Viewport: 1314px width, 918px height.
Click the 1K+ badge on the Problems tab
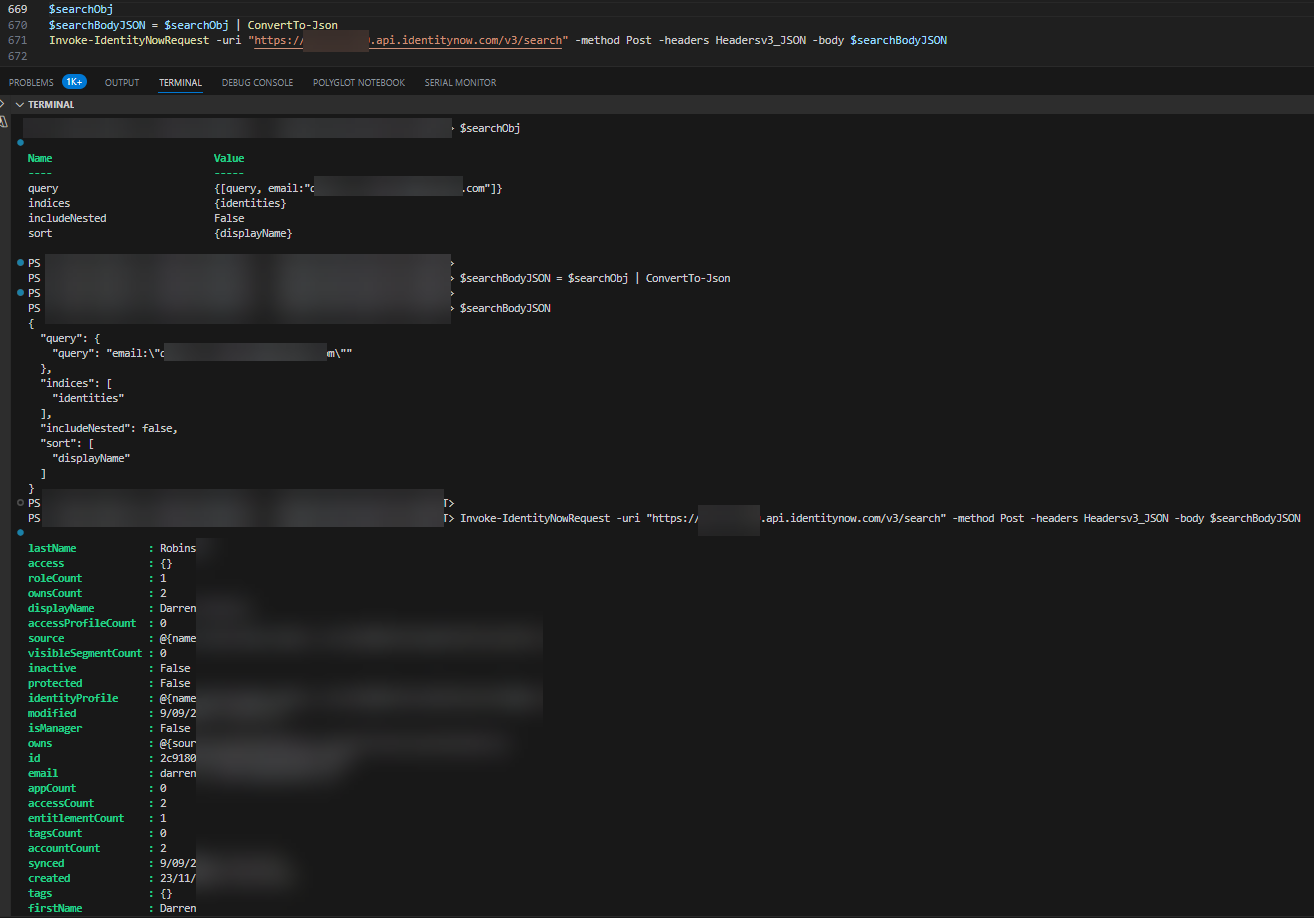point(74,82)
